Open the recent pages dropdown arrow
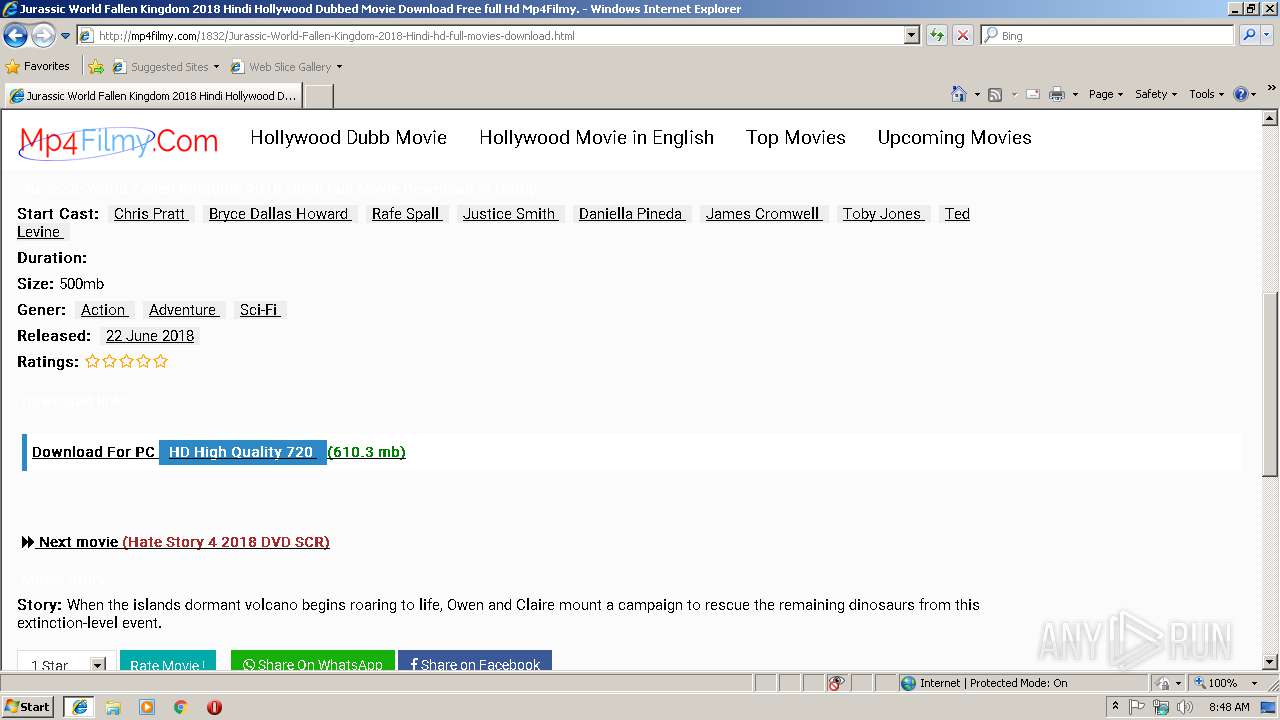 tap(65, 36)
